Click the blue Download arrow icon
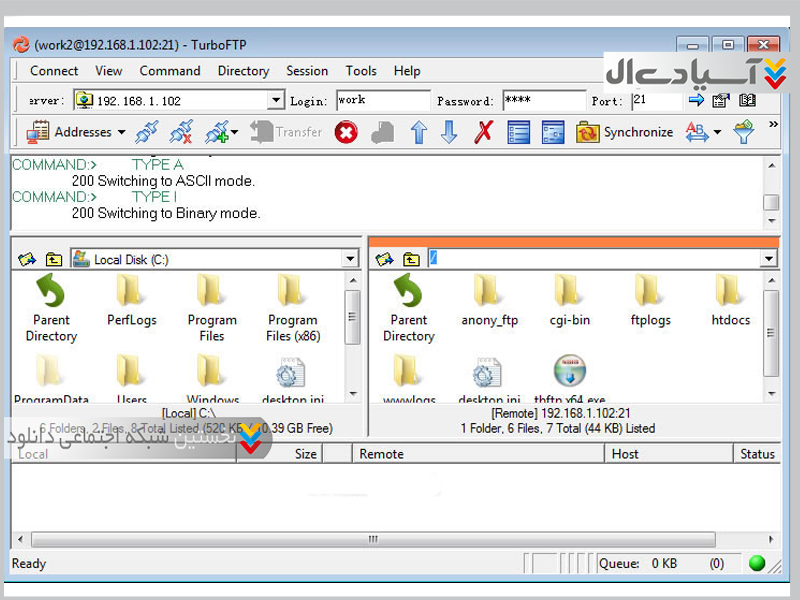The height and width of the screenshot is (600, 800). [x=450, y=132]
